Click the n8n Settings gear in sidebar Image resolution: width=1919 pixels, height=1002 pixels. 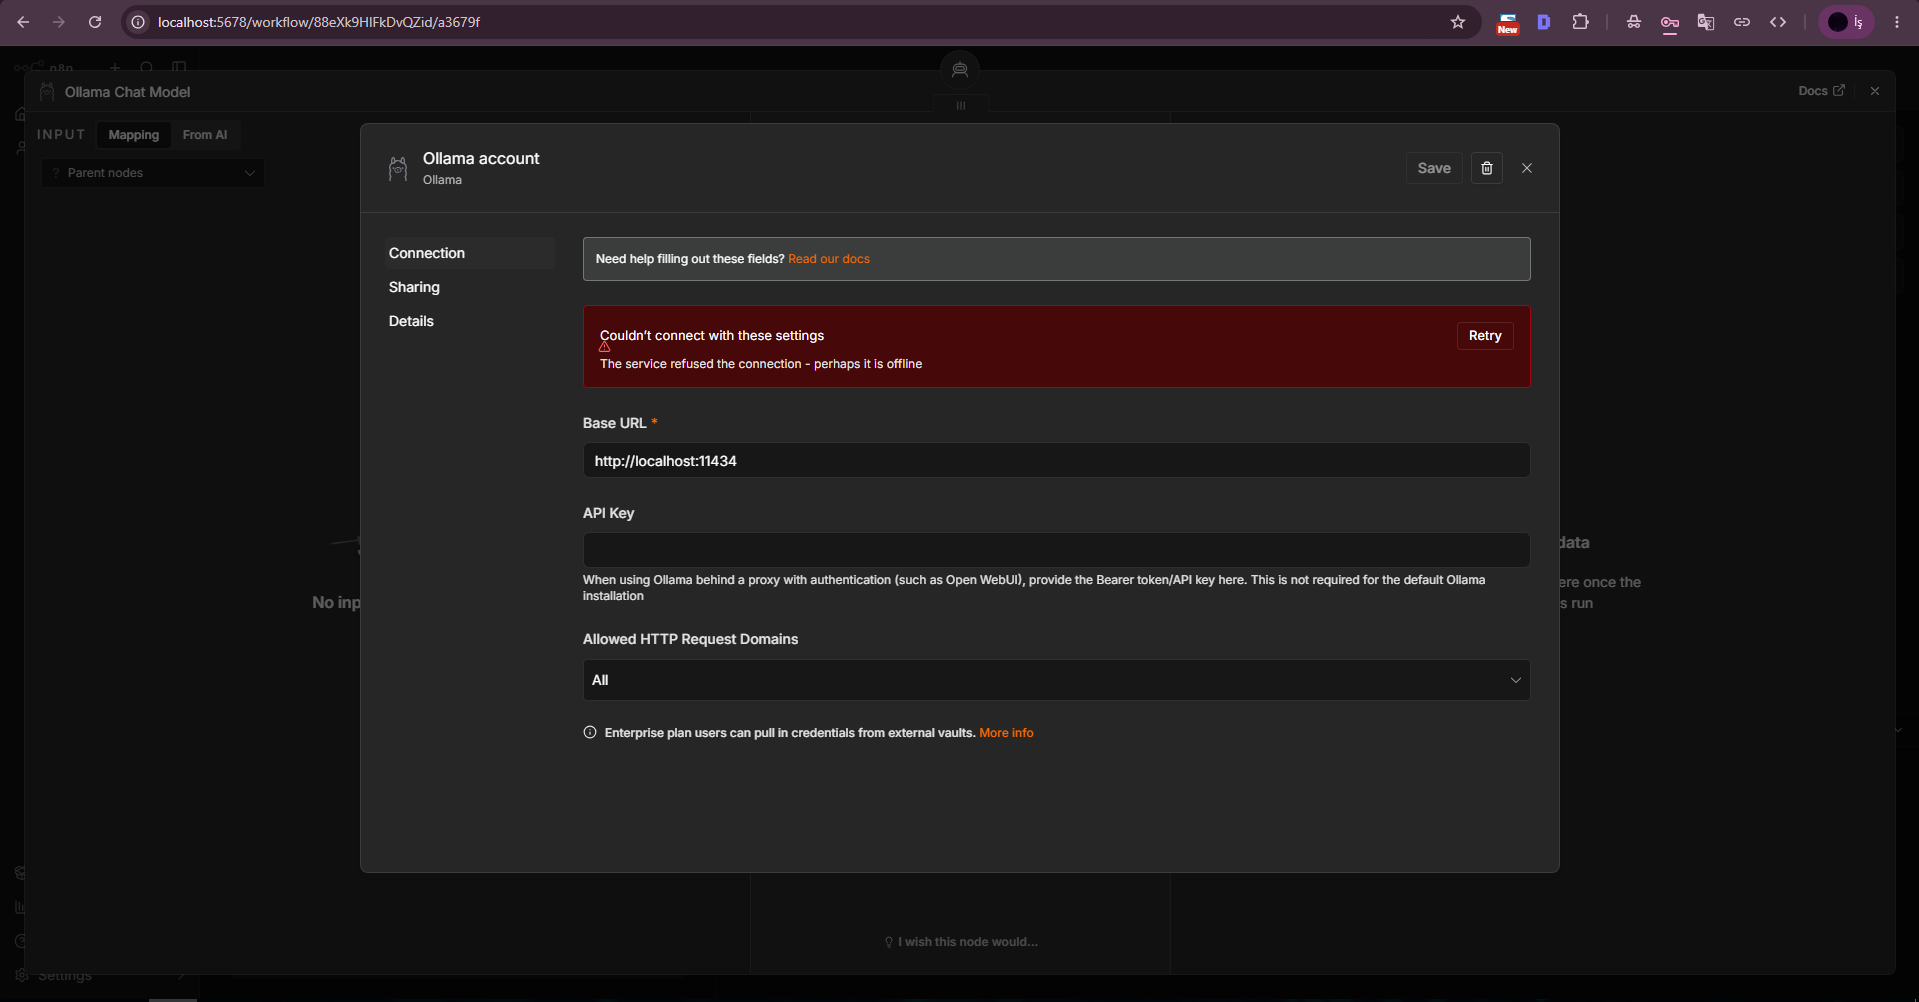coord(22,976)
